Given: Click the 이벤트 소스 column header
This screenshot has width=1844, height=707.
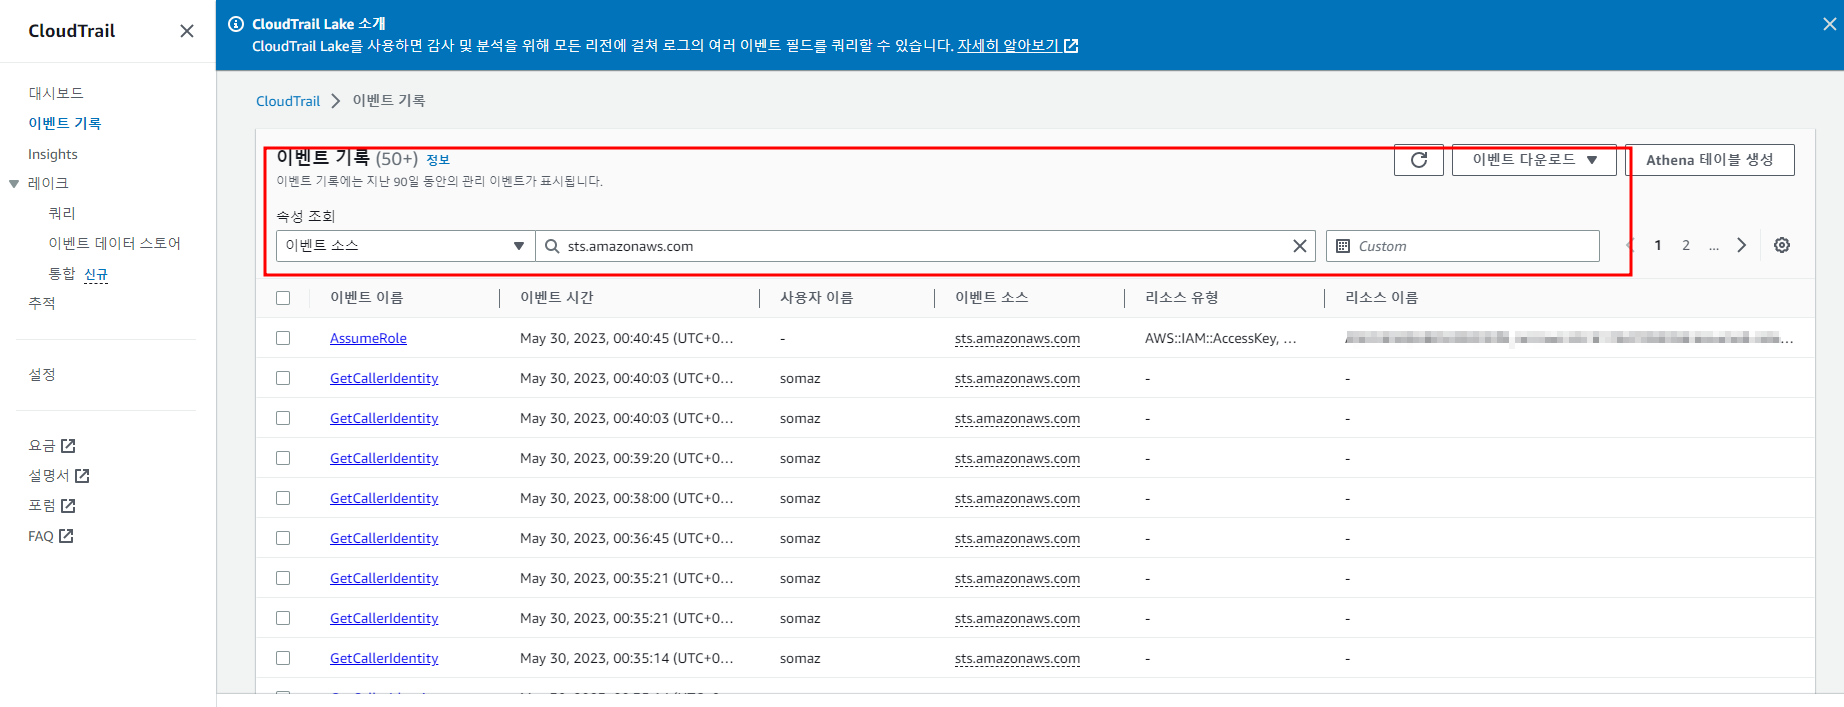Looking at the screenshot, I should 992,298.
